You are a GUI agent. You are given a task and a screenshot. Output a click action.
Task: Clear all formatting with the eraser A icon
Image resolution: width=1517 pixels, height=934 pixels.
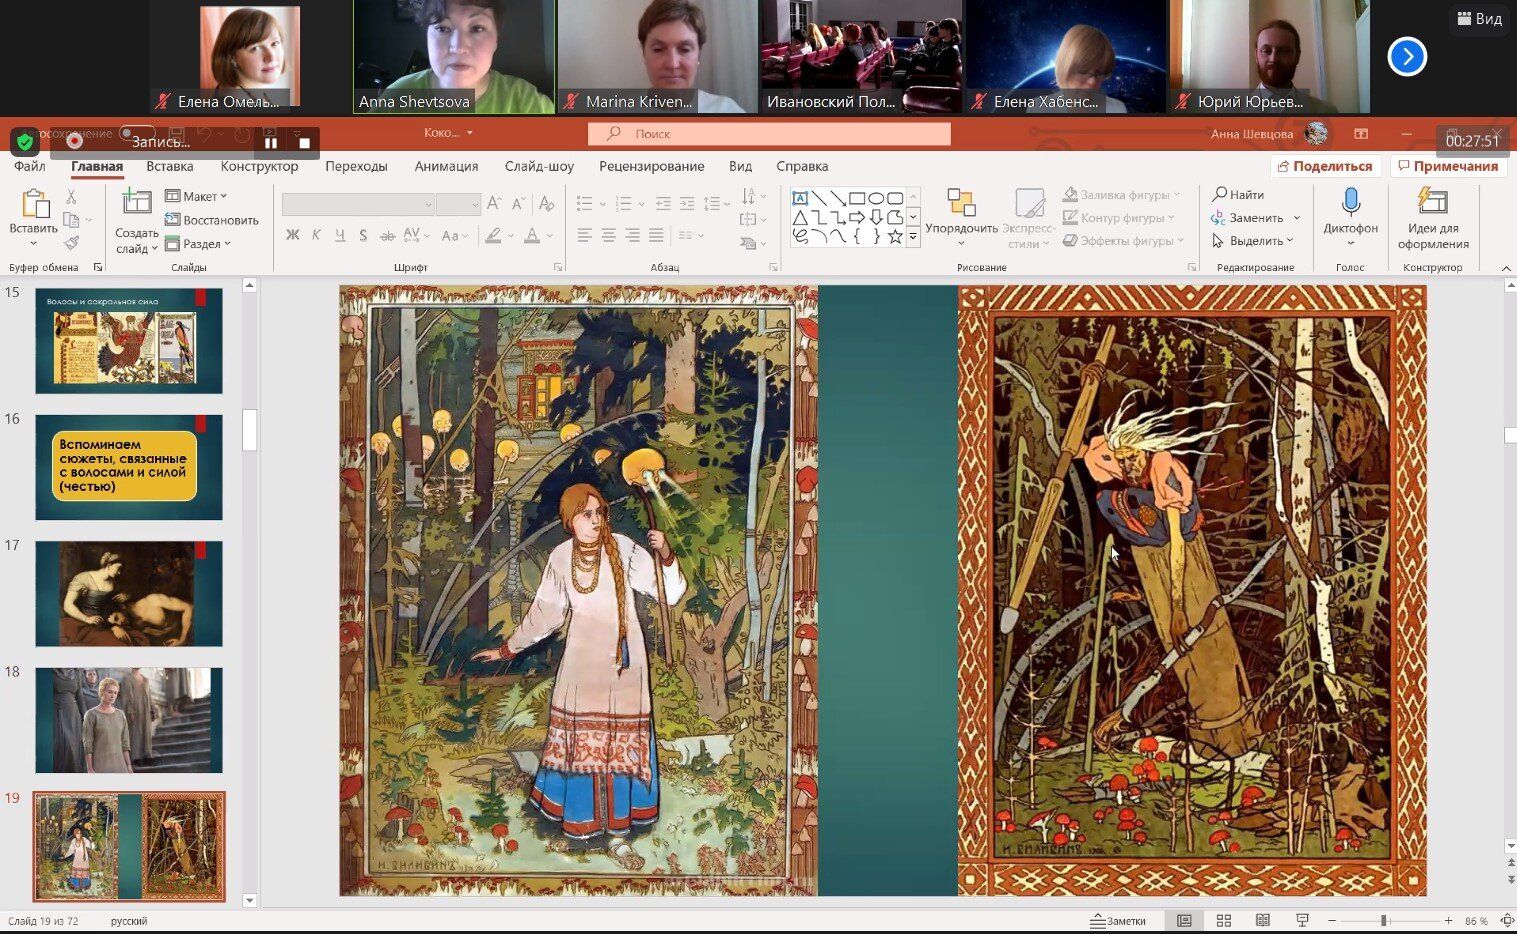pyautogui.click(x=546, y=204)
